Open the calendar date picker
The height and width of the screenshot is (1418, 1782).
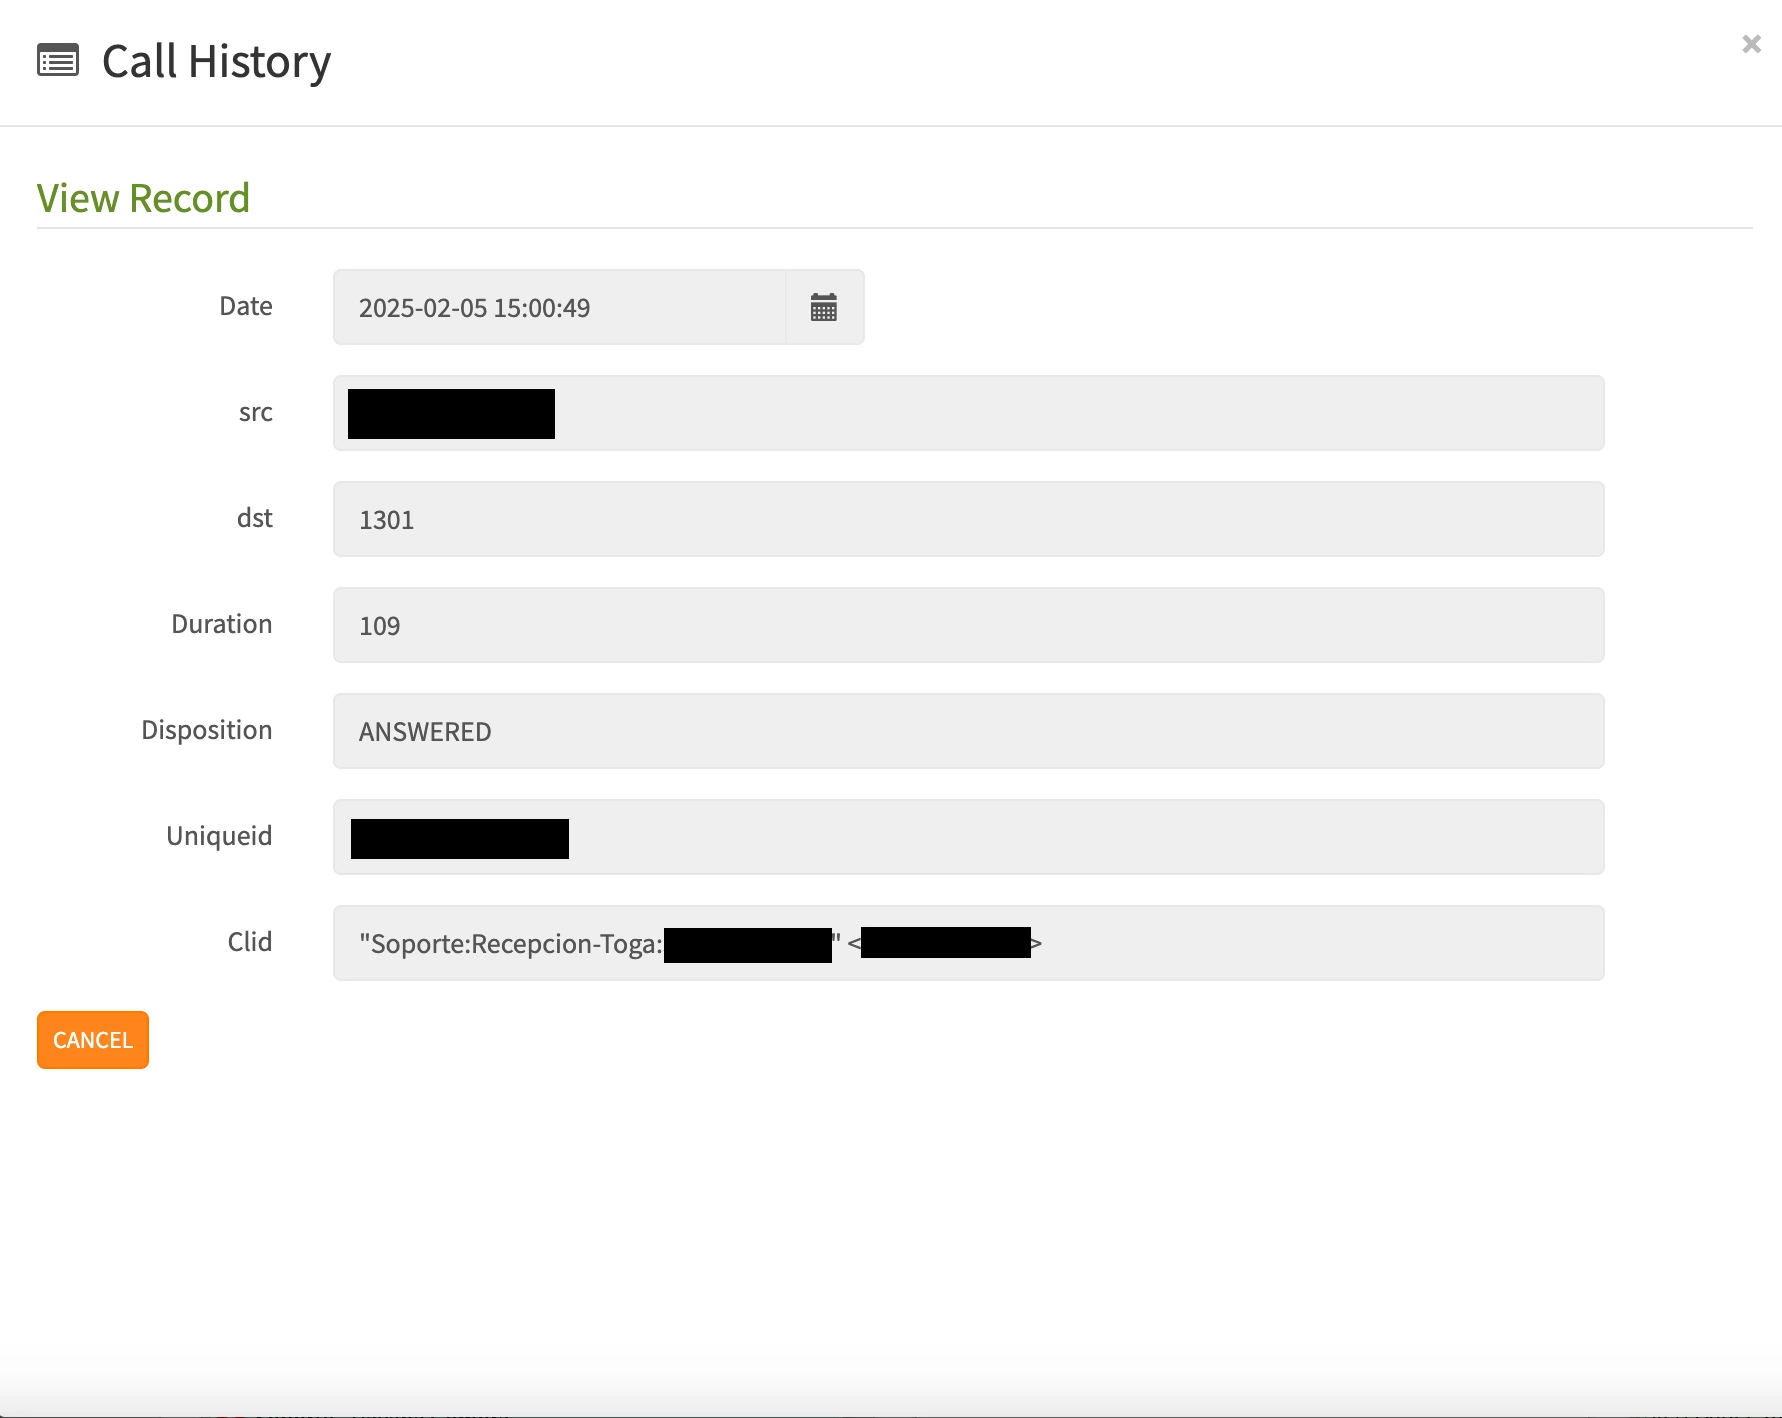pos(824,307)
